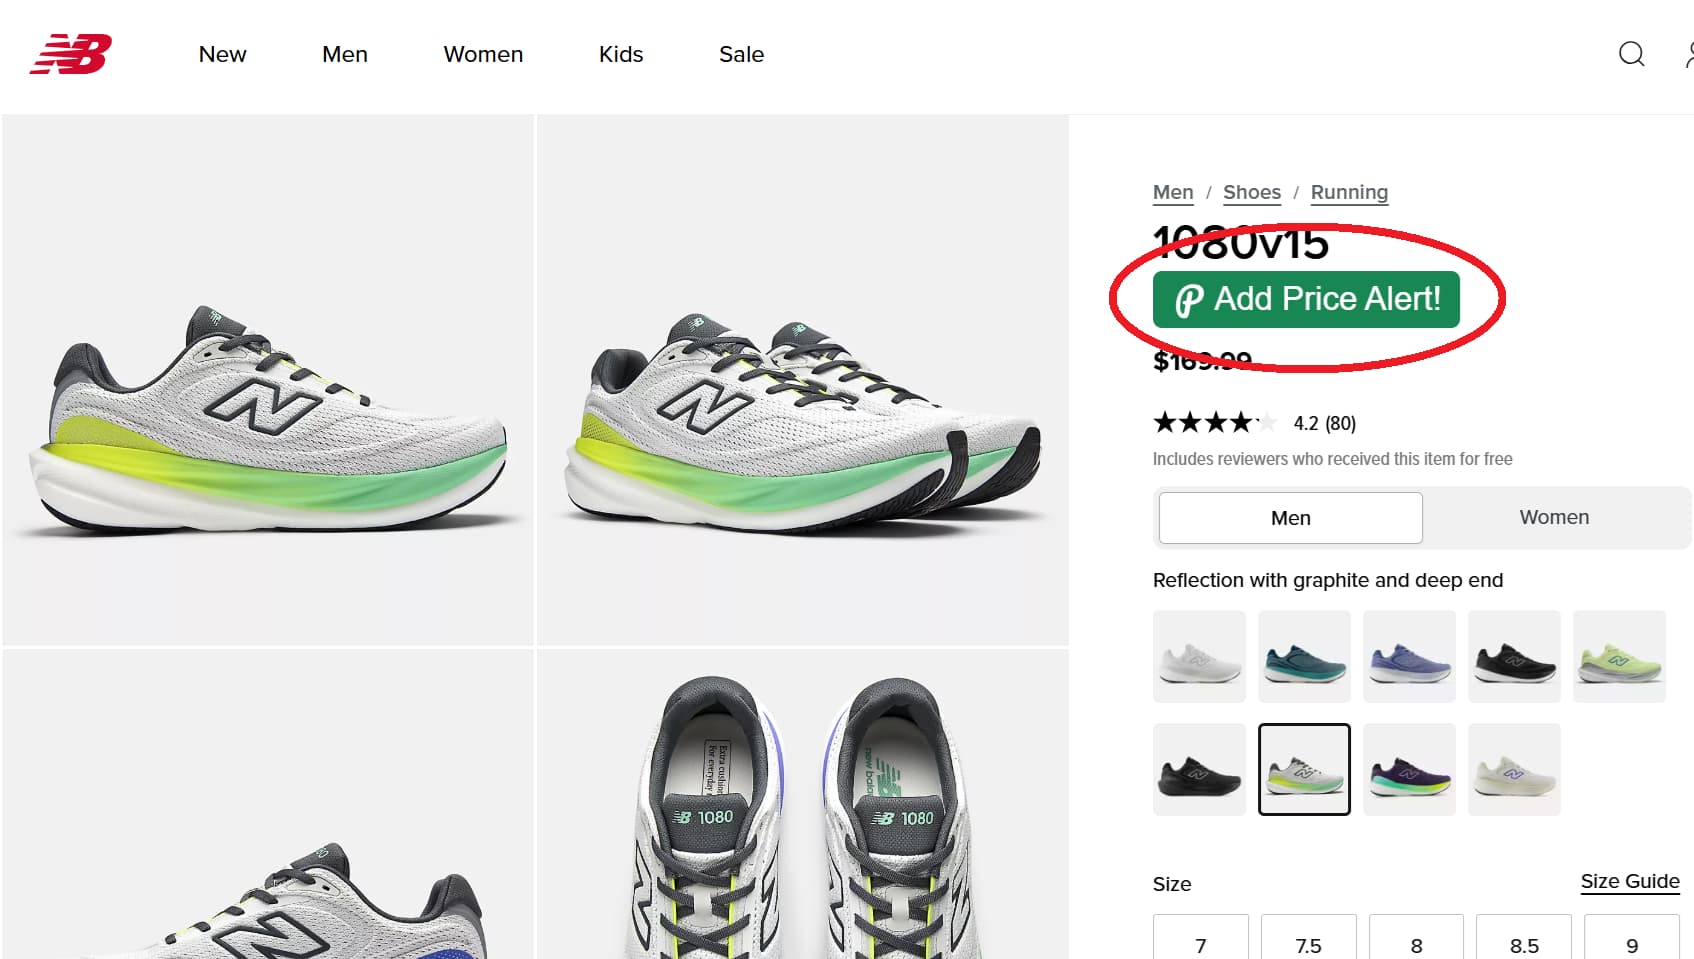Image resolution: width=1694 pixels, height=959 pixels.
Task: Open the search magnifier icon
Action: pyautogui.click(x=1631, y=55)
